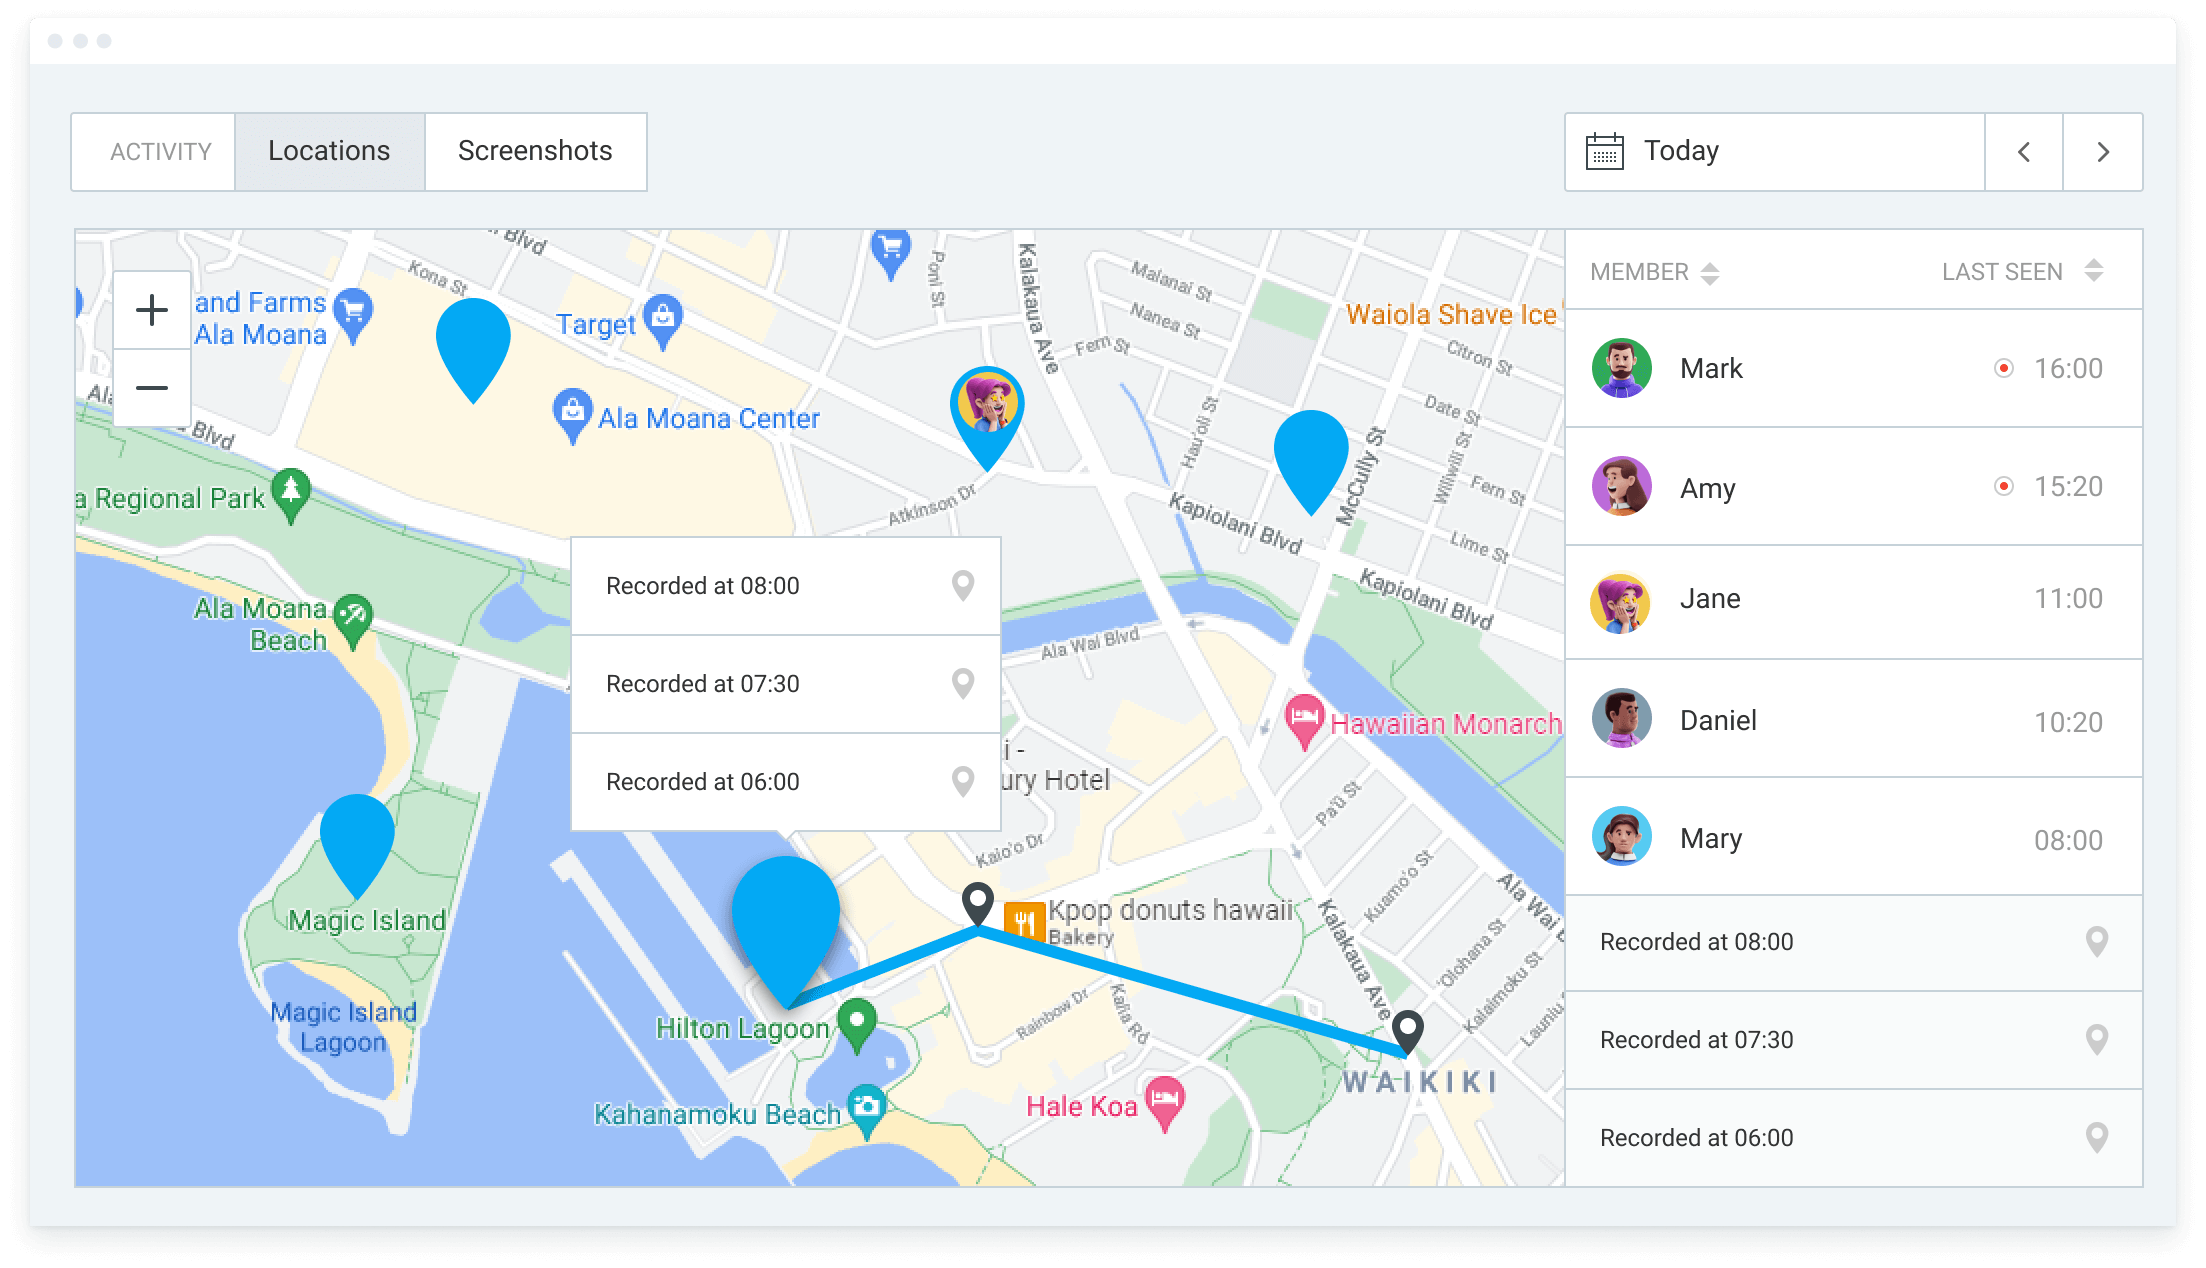Image resolution: width=2206 pixels, height=1268 pixels.
Task: Go to the next day with the right chevron
Action: (2104, 151)
